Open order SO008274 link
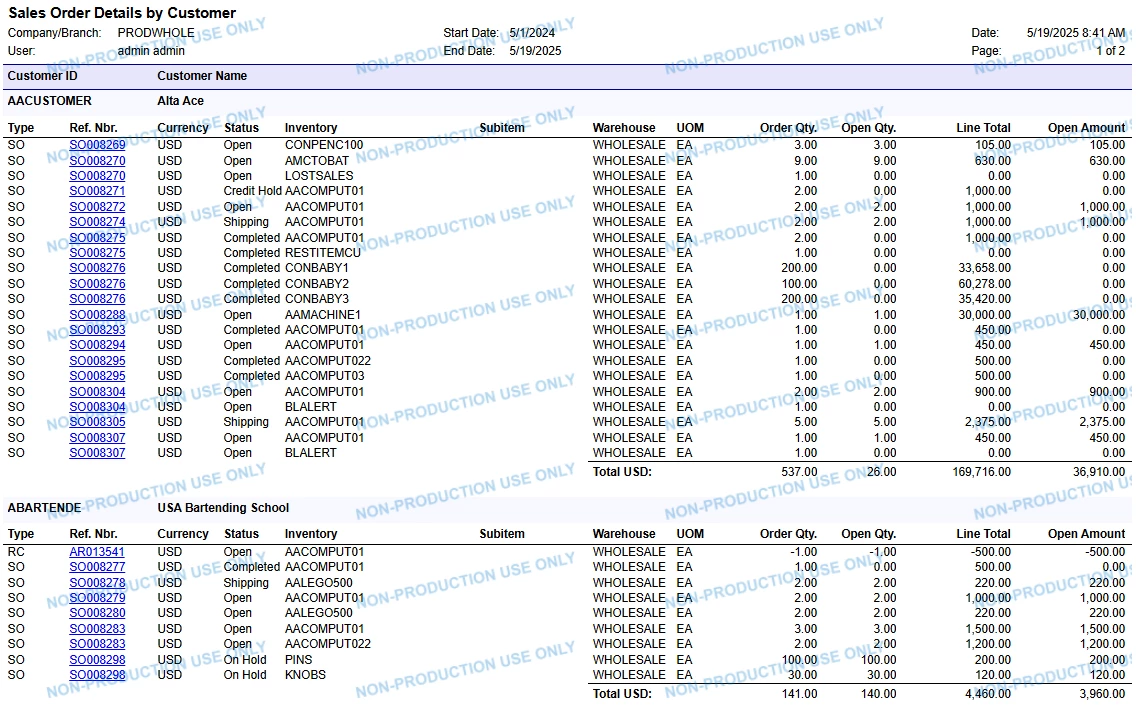 click(x=97, y=222)
